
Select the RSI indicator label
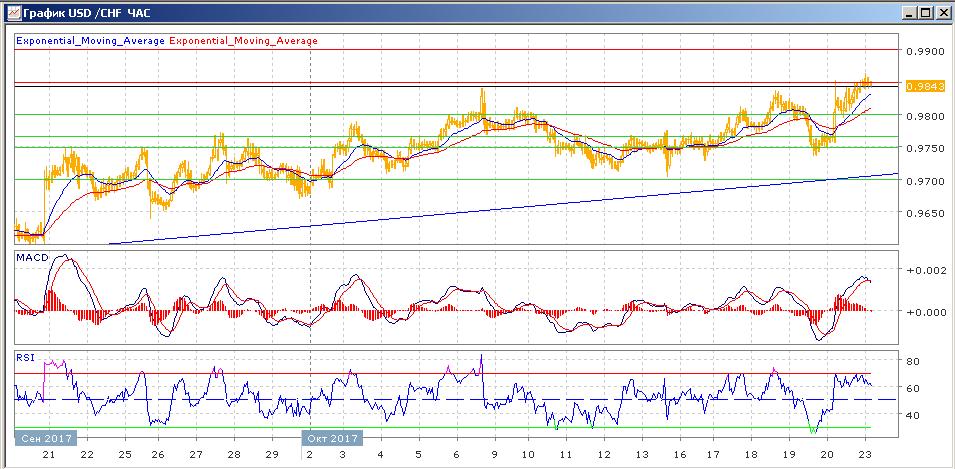[27, 356]
